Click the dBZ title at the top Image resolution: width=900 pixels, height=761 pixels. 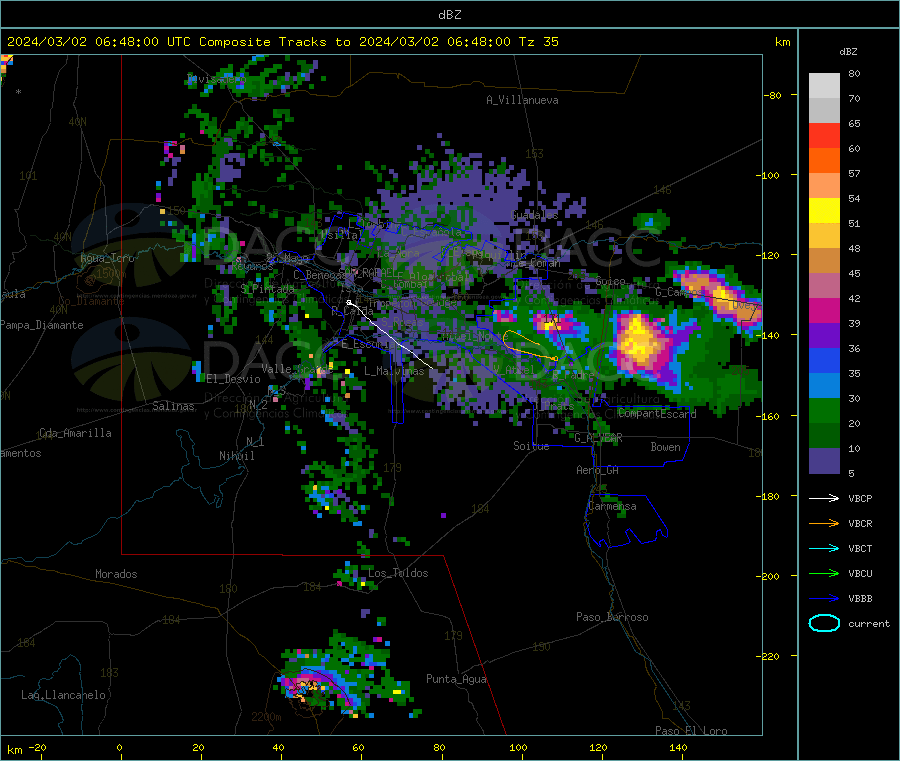click(449, 15)
